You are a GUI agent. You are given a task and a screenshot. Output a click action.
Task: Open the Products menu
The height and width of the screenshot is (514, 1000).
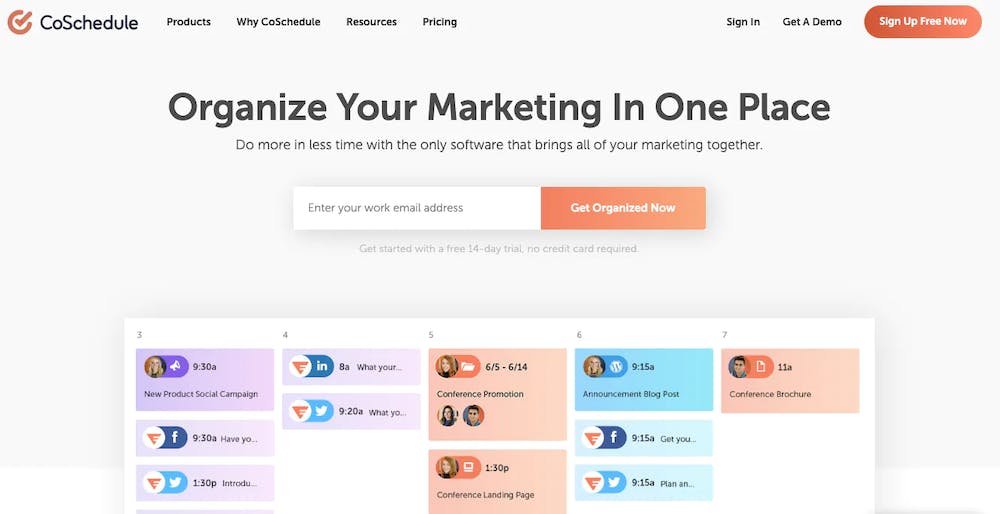[x=189, y=22]
